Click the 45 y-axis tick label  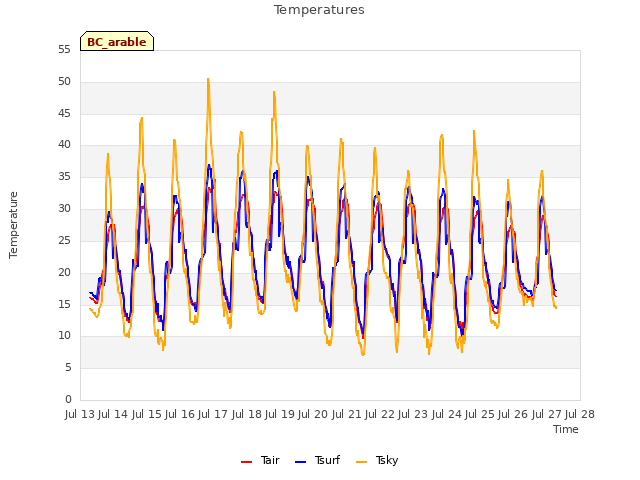point(64,113)
